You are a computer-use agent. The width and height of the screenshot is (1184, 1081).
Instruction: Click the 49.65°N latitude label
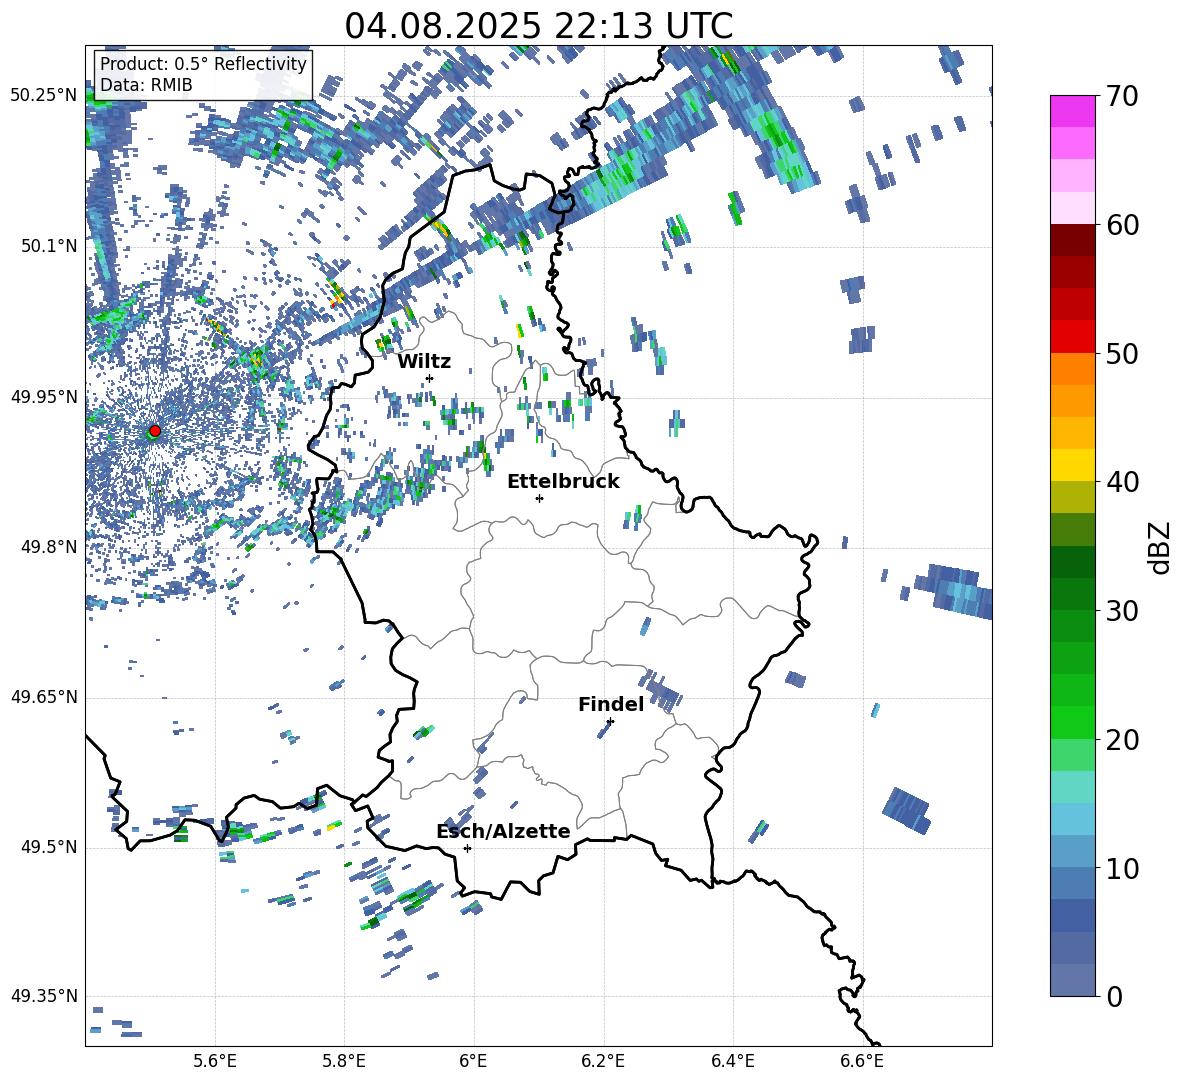44,697
